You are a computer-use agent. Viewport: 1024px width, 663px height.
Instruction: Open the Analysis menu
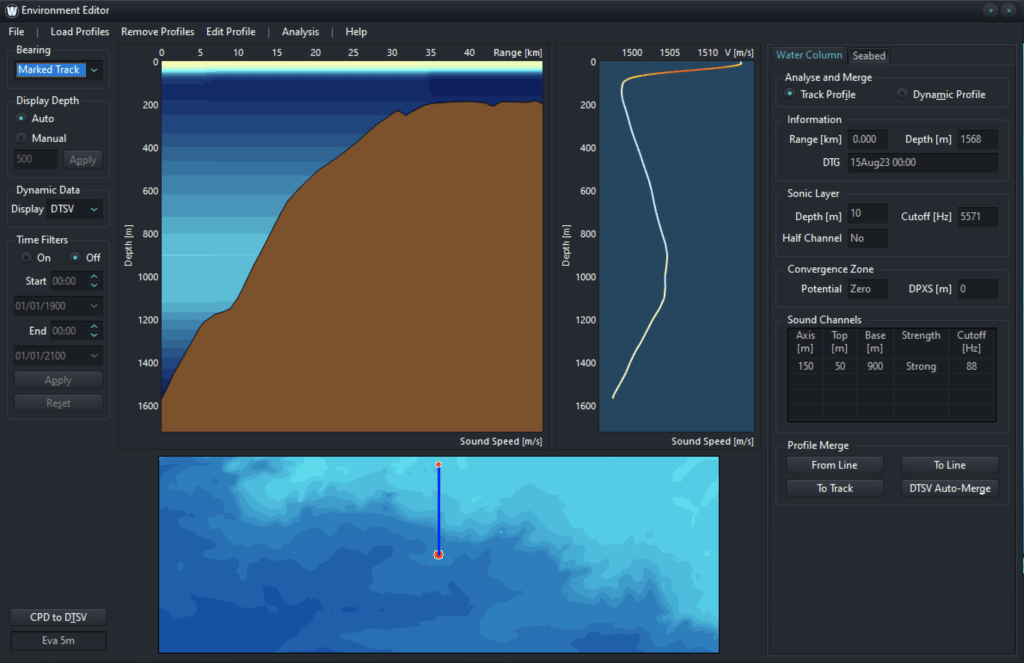click(x=300, y=31)
